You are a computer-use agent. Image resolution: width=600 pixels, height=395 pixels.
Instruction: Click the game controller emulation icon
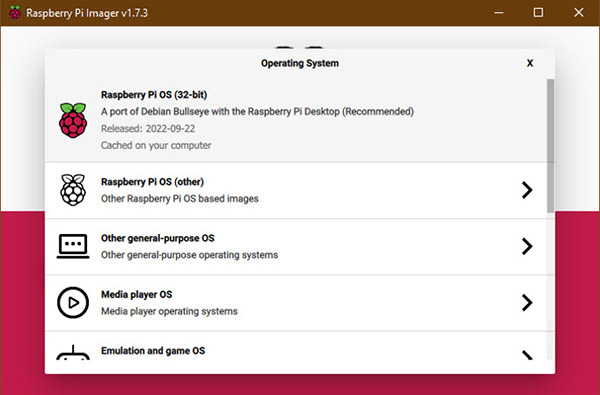click(x=73, y=353)
